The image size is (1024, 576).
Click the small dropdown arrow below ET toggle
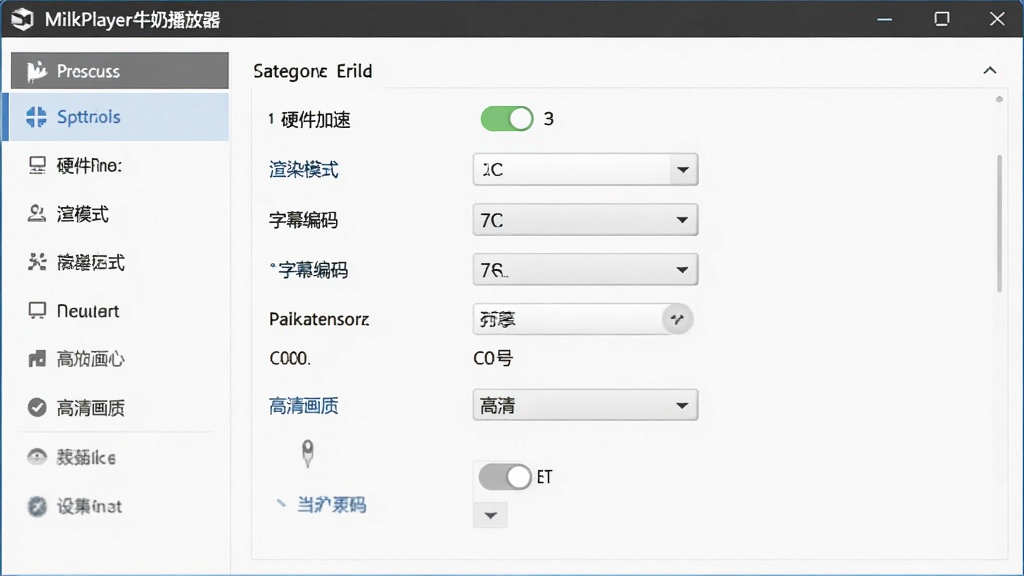point(490,515)
